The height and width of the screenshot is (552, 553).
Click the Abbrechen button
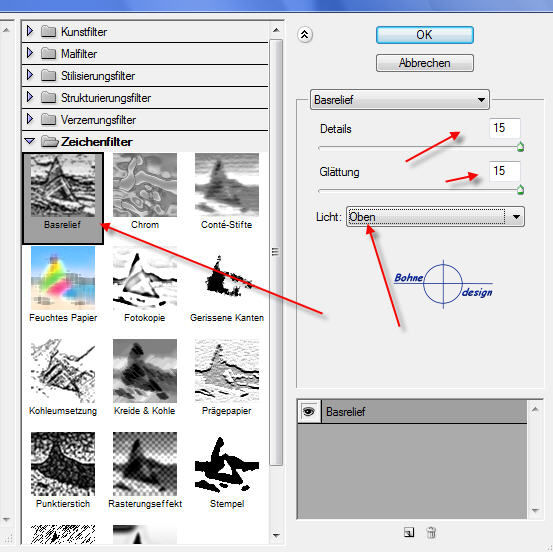pyautogui.click(x=425, y=63)
